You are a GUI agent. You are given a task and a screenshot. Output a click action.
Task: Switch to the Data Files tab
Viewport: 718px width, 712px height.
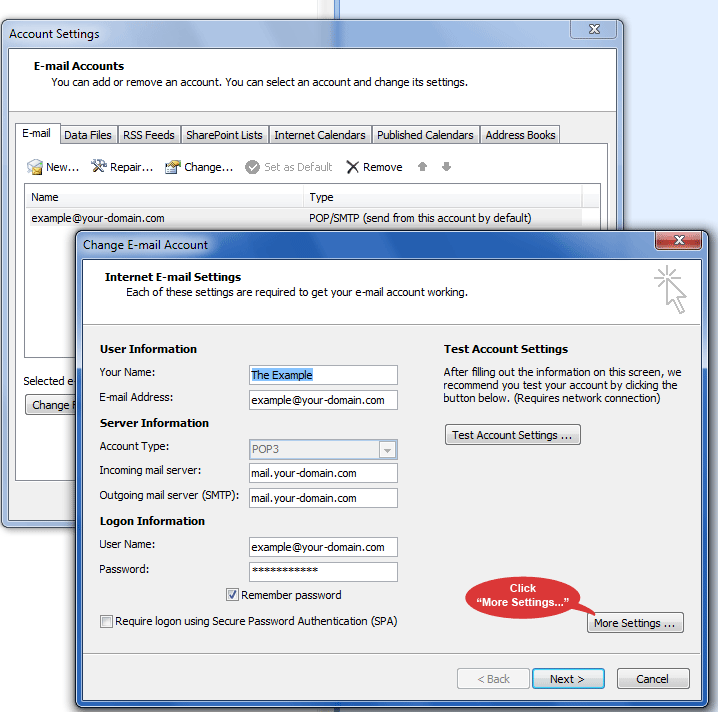click(88, 135)
